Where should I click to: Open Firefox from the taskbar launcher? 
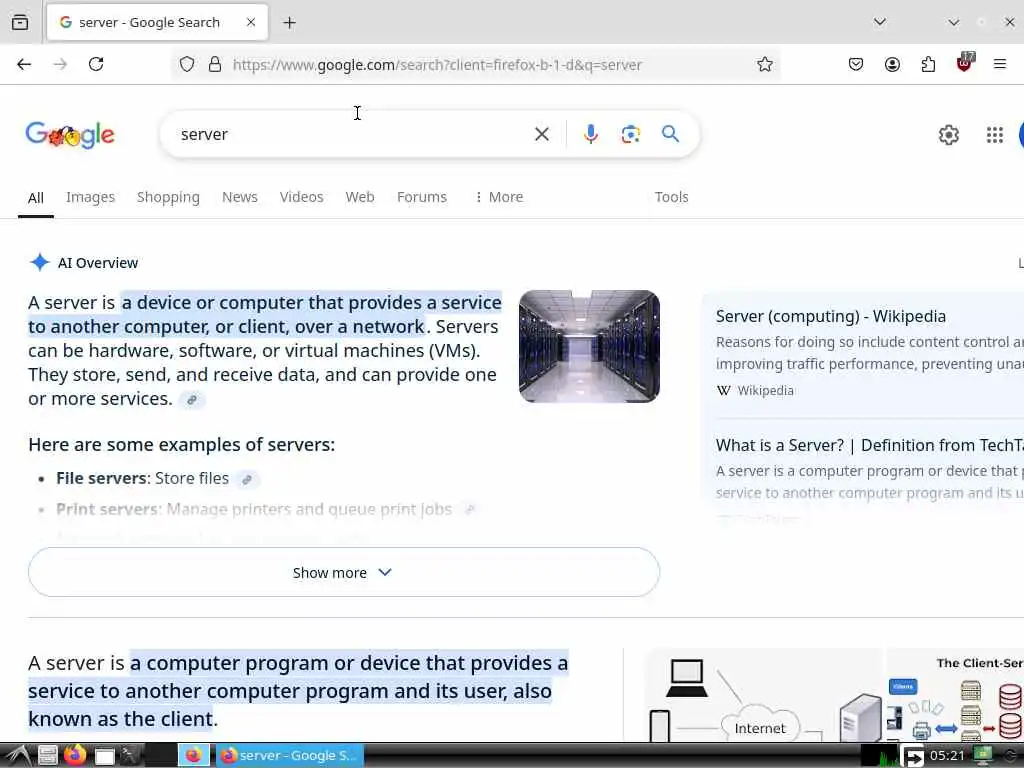75,756
